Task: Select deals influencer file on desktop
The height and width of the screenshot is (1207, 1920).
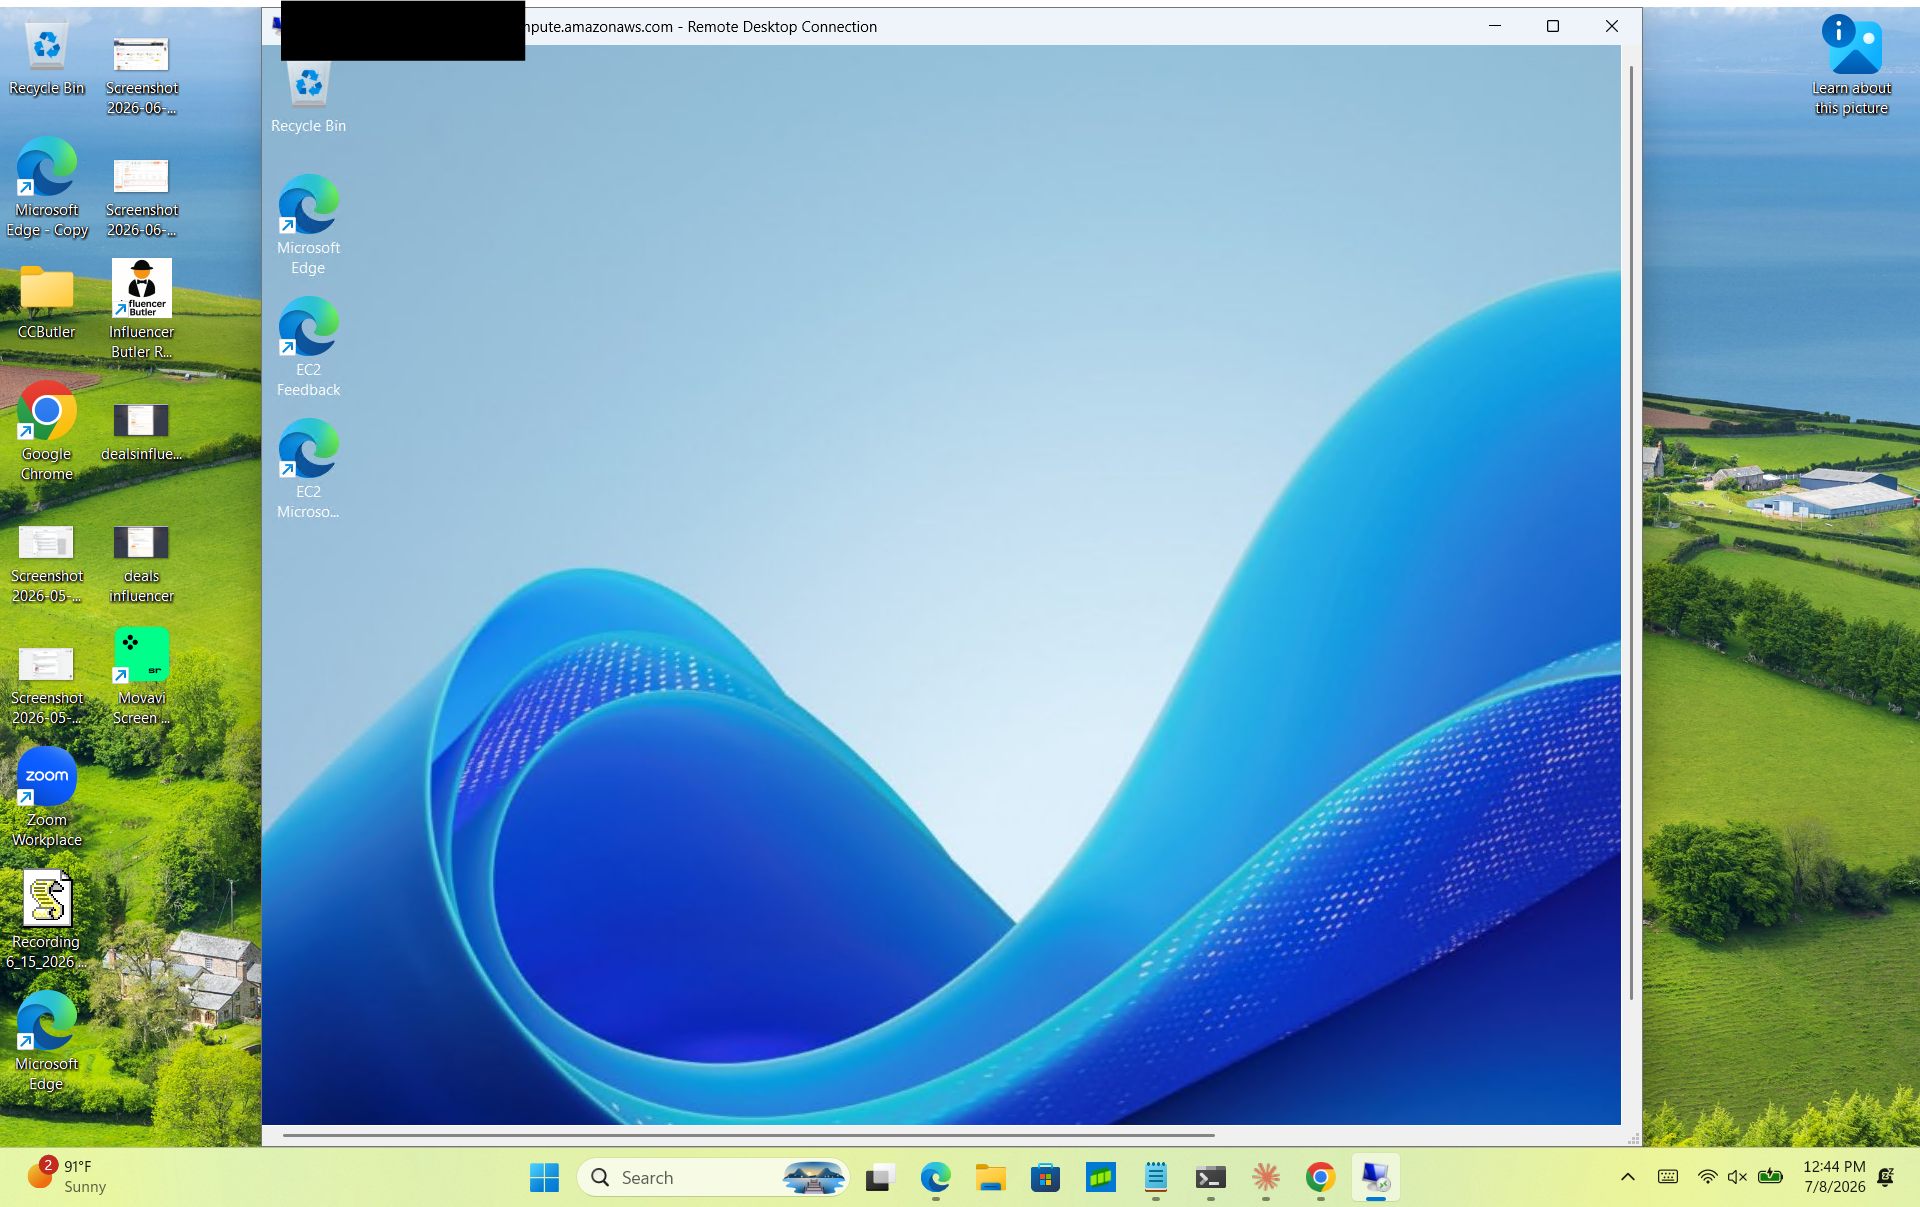Action: [141, 564]
